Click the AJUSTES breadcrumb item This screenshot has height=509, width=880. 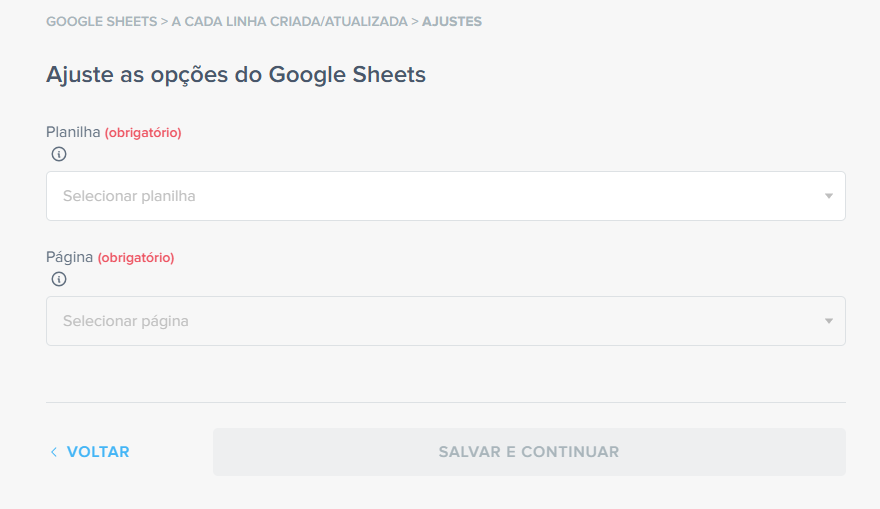(452, 21)
